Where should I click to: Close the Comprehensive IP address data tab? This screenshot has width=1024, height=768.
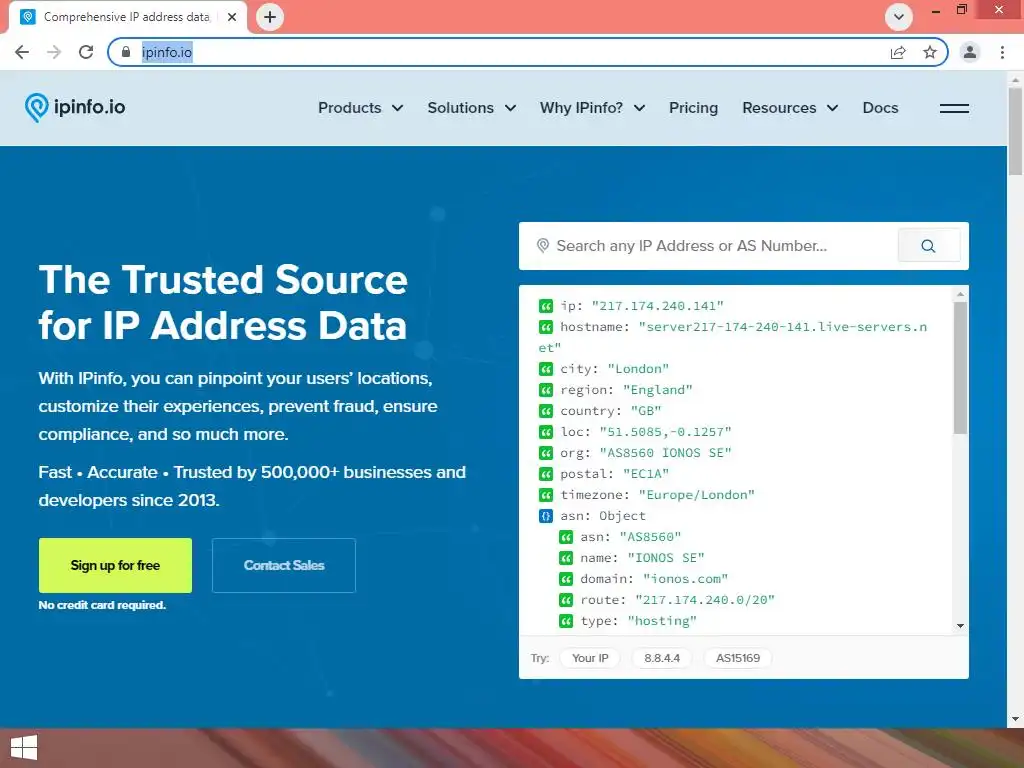232,17
